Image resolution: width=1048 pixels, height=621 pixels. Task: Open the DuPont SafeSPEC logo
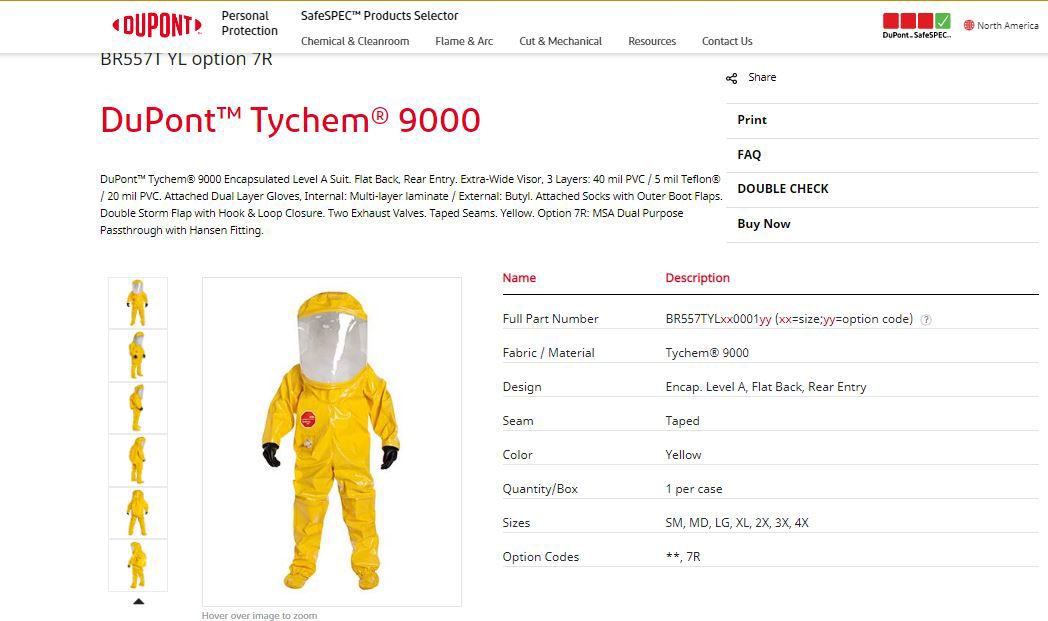click(916, 25)
